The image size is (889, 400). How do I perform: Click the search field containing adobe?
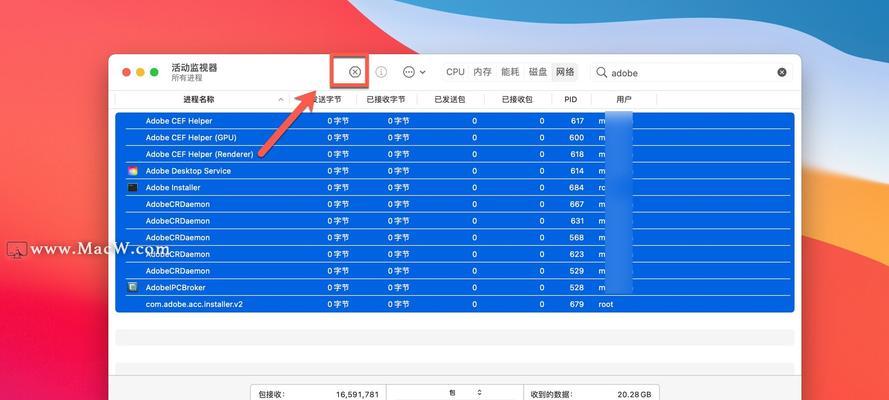tap(691, 73)
